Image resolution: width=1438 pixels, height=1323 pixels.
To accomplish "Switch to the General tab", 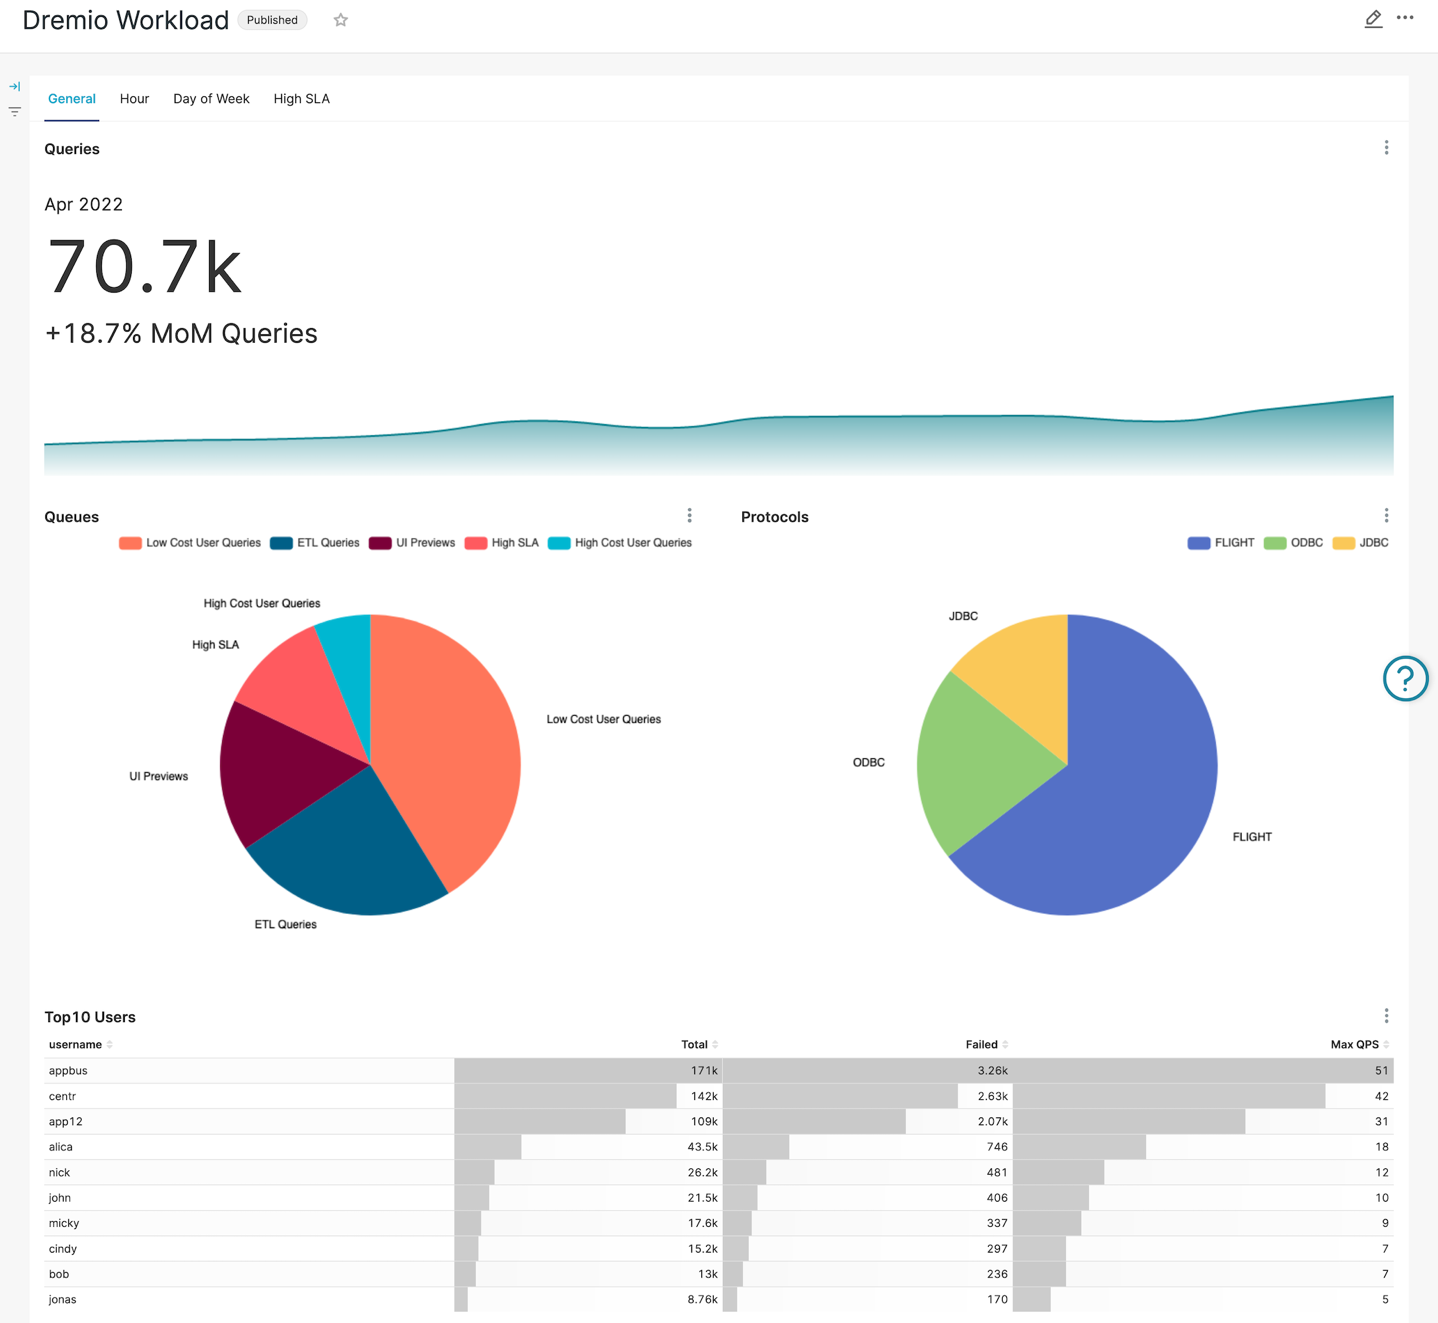I will click(72, 99).
